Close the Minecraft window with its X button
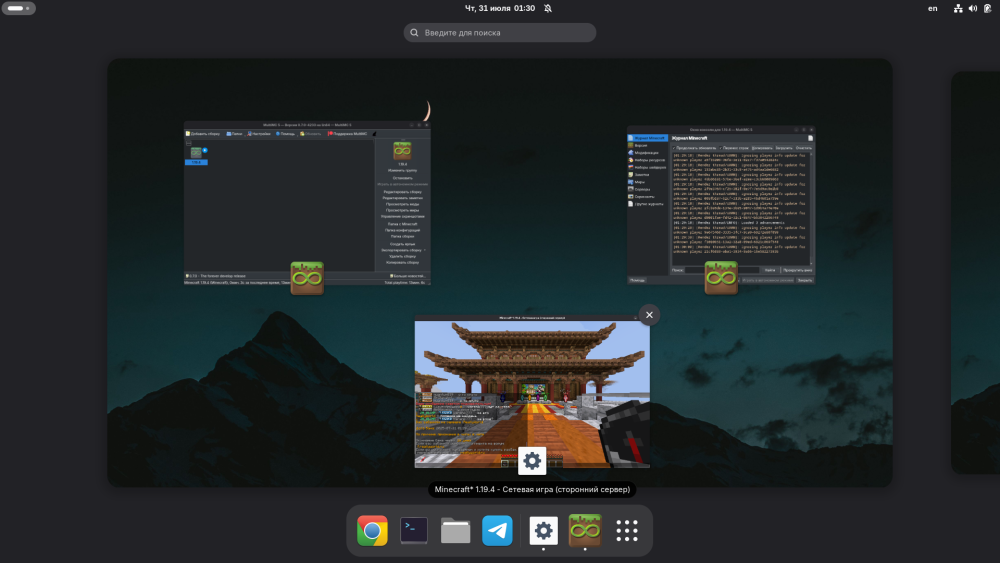Screen dimensions: 1000x563 tap(649, 315)
